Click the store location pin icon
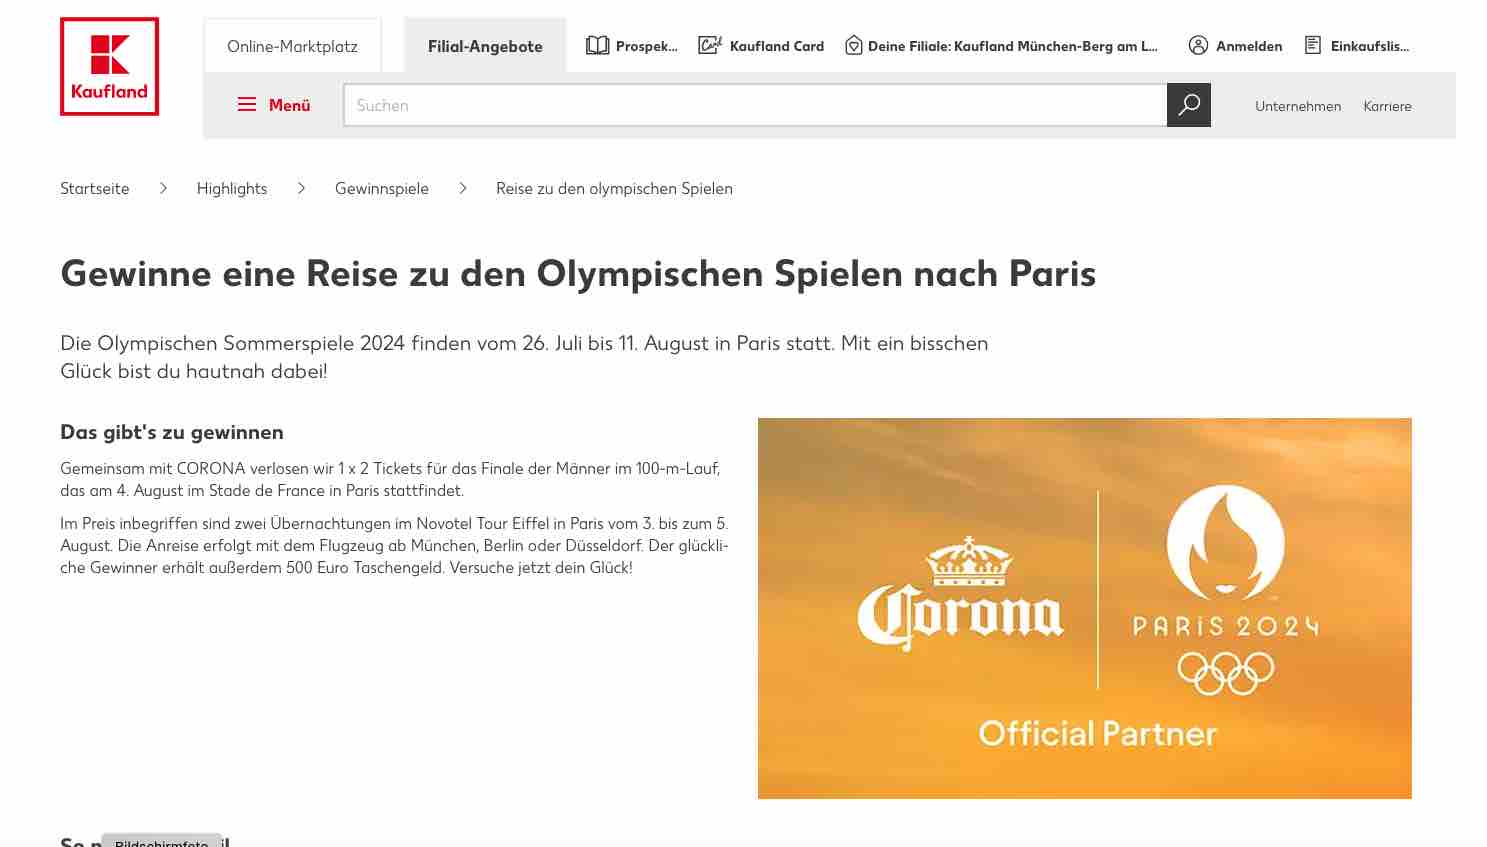 854,45
